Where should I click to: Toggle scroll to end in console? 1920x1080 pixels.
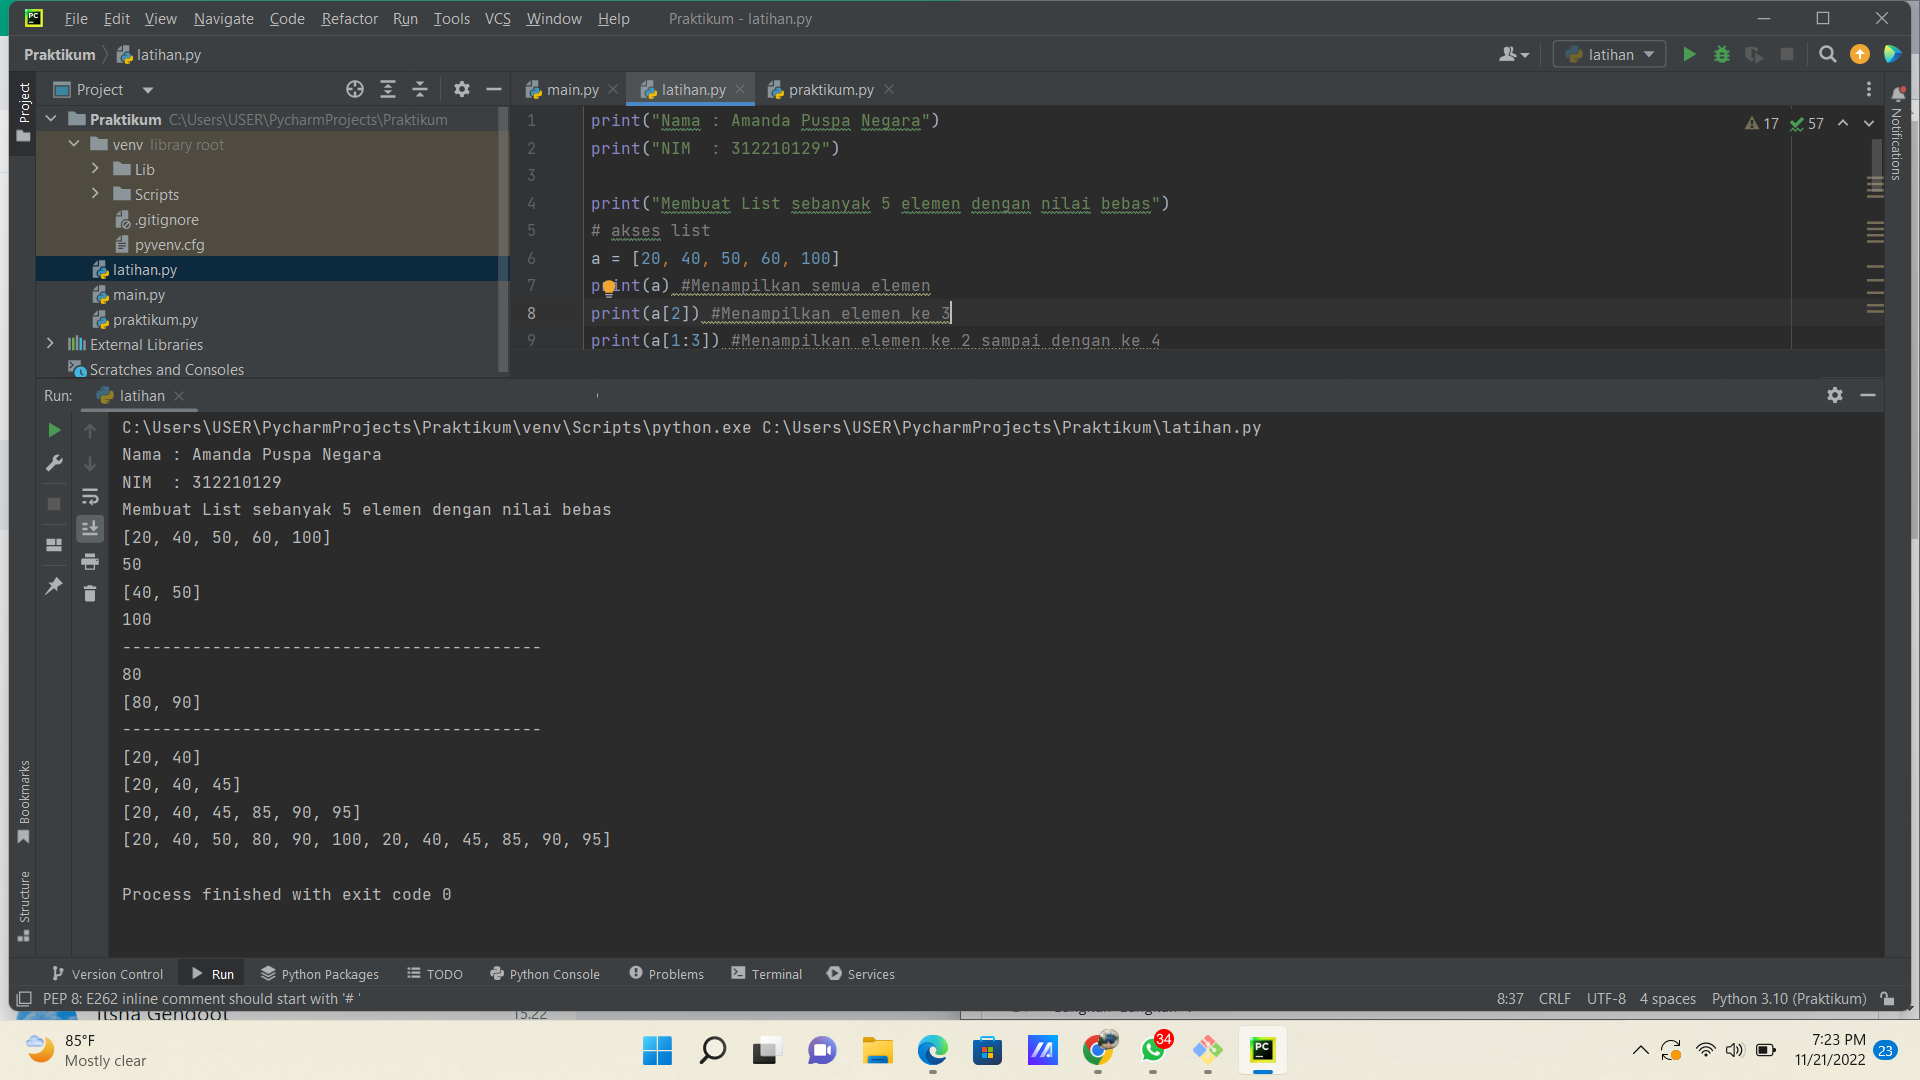click(x=90, y=528)
